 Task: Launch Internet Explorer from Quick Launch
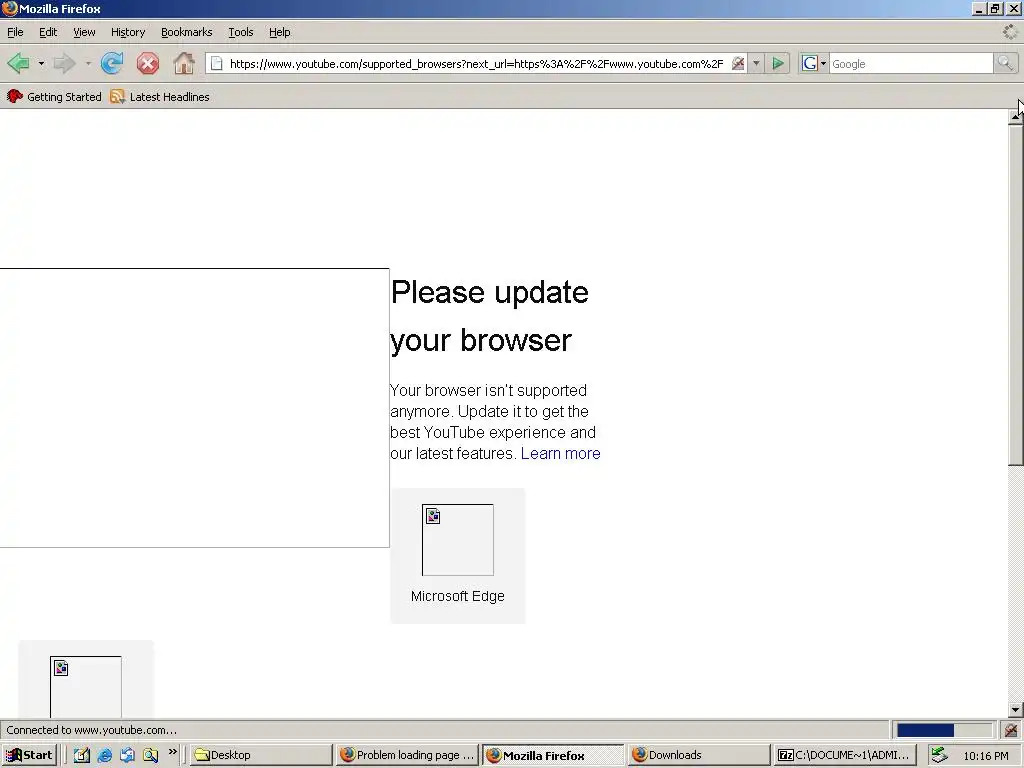pos(104,755)
